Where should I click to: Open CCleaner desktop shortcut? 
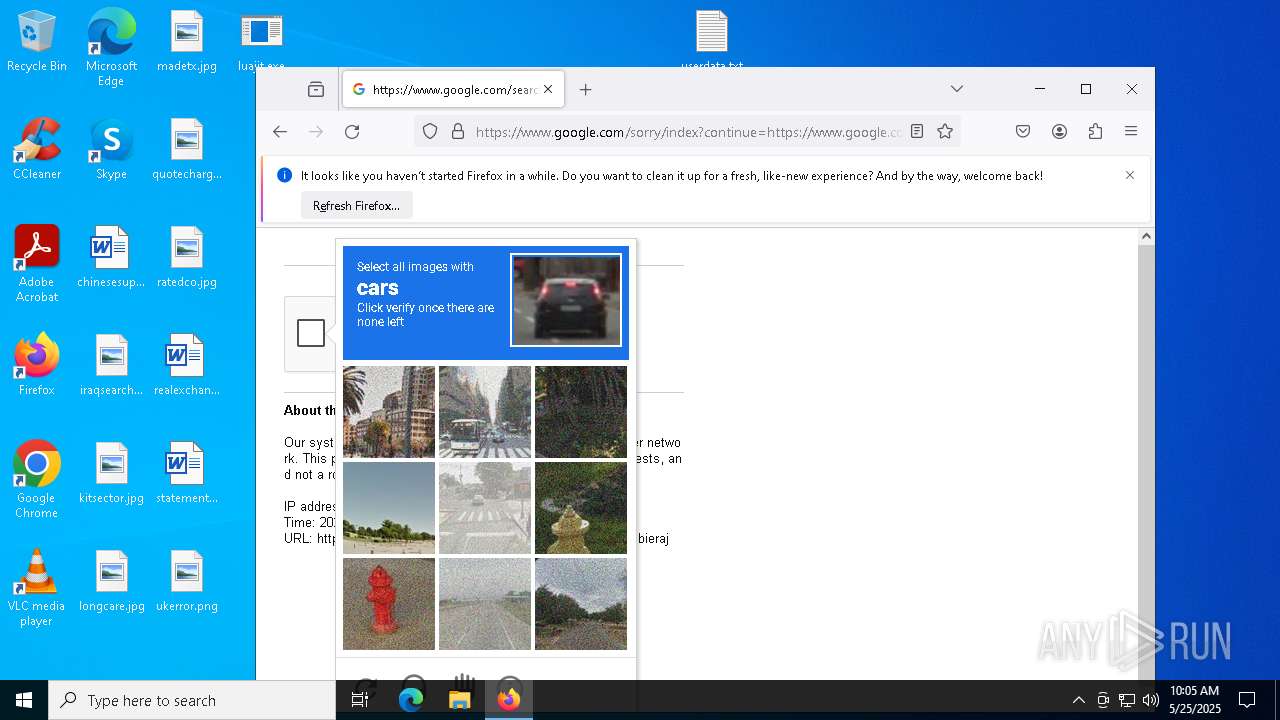coord(37,149)
